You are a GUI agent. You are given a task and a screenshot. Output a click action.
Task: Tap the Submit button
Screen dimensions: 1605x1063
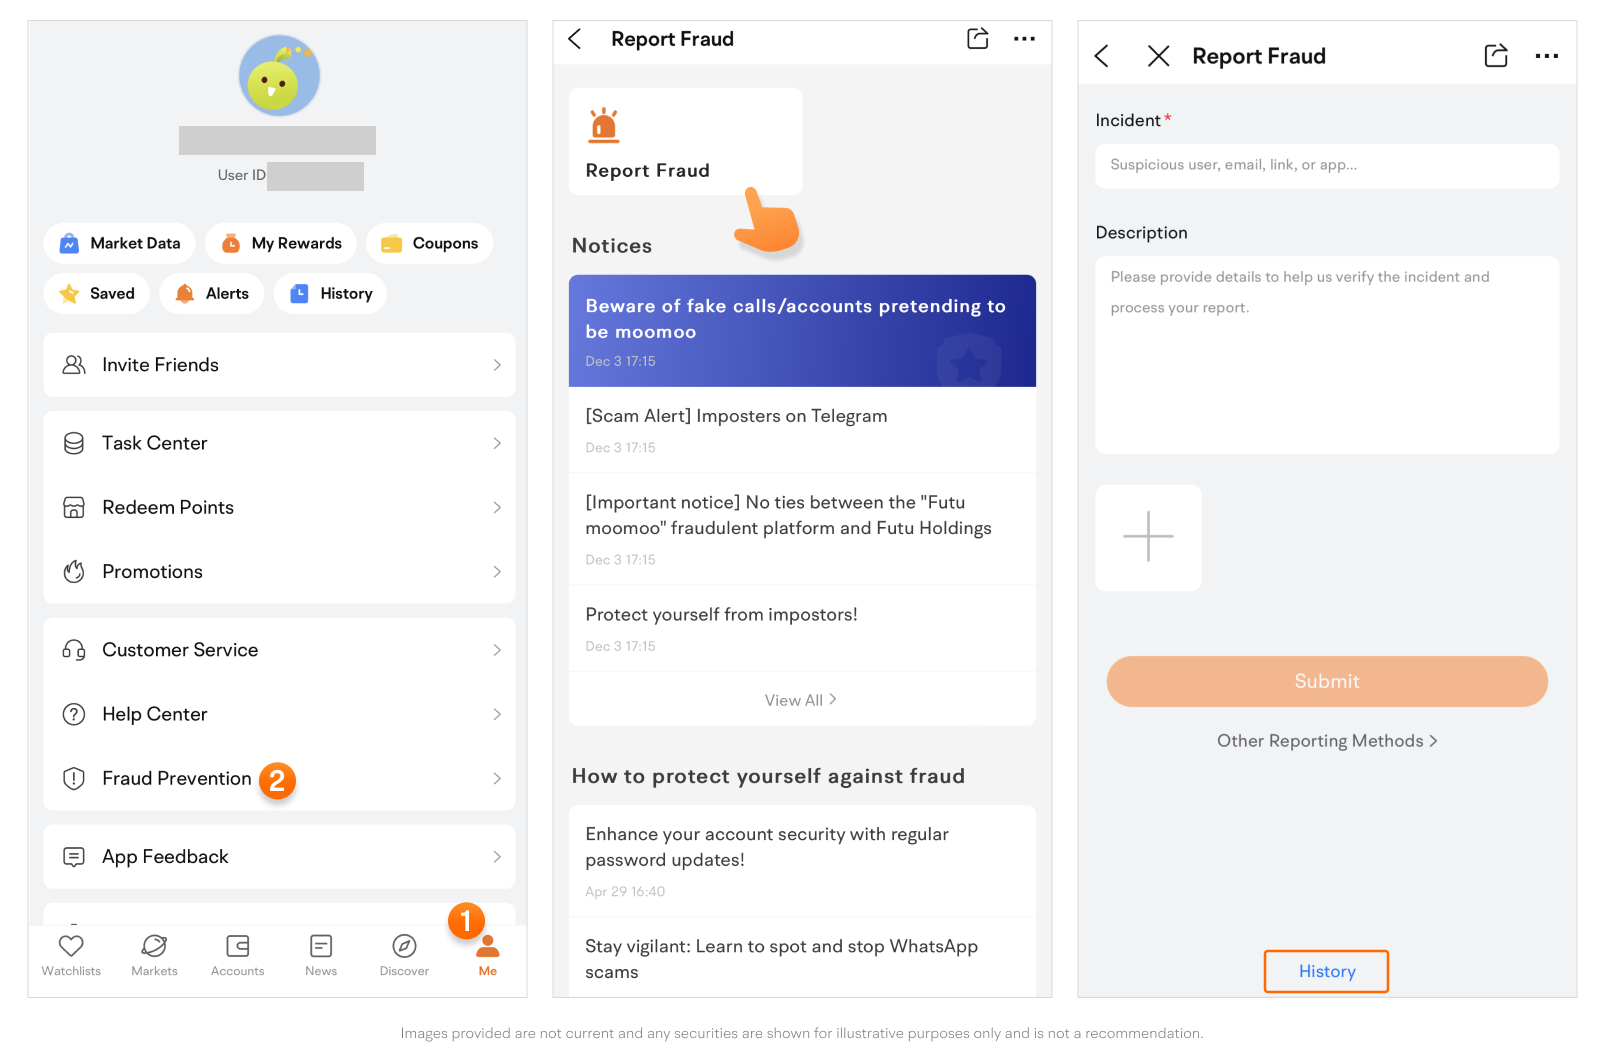pyautogui.click(x=1327, y=681)
